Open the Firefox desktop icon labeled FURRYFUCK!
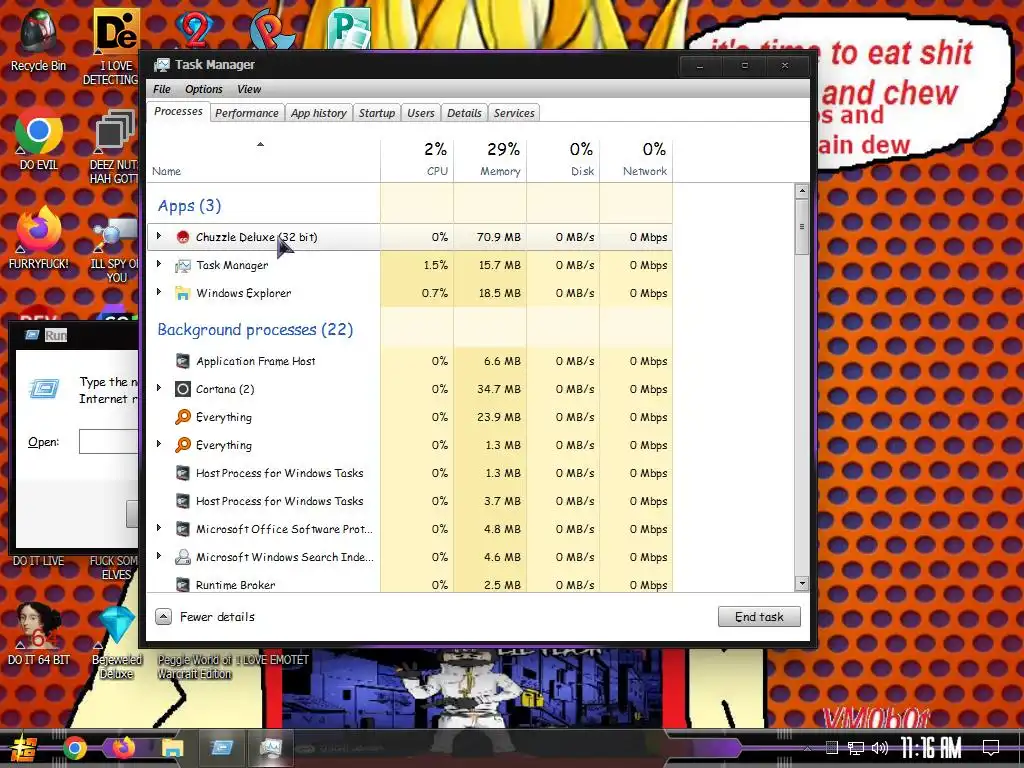Viewport: 1024px width, 768px height. (38, 238)
